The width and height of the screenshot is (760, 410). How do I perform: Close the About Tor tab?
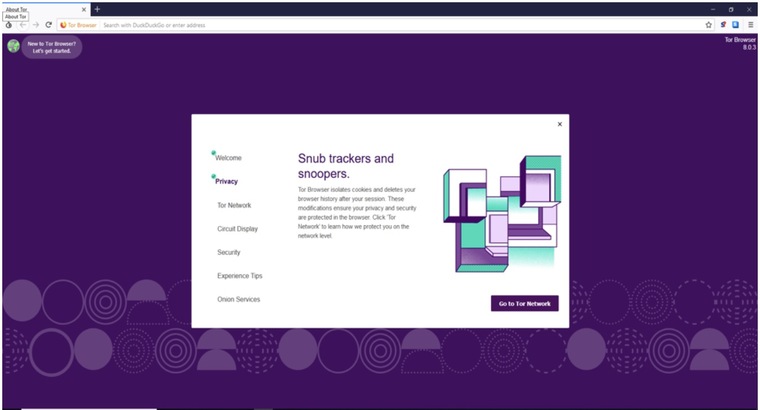(x=83, y=9)
